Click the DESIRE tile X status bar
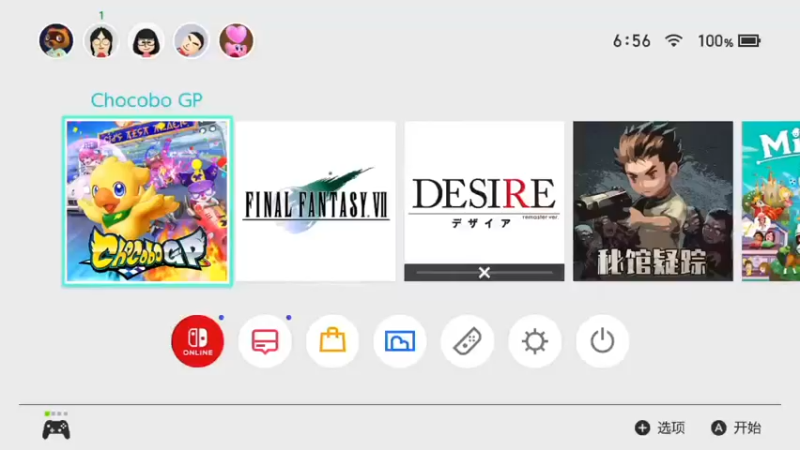 [484, 272]
